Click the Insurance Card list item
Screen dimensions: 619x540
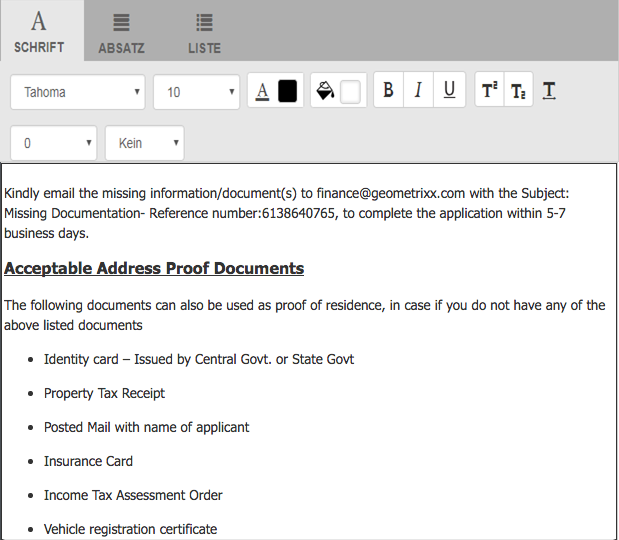click(x=88, y=461)
